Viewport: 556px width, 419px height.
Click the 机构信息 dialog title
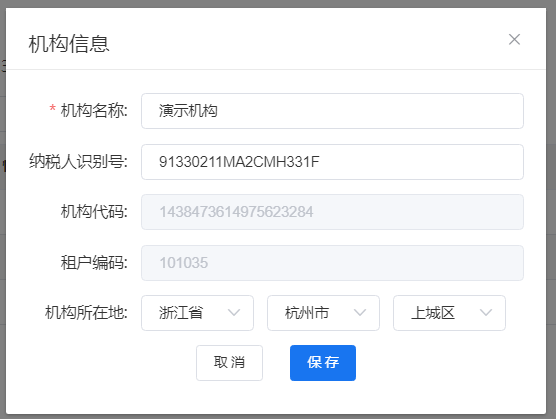pyautogui.click(x=69, y=44)
